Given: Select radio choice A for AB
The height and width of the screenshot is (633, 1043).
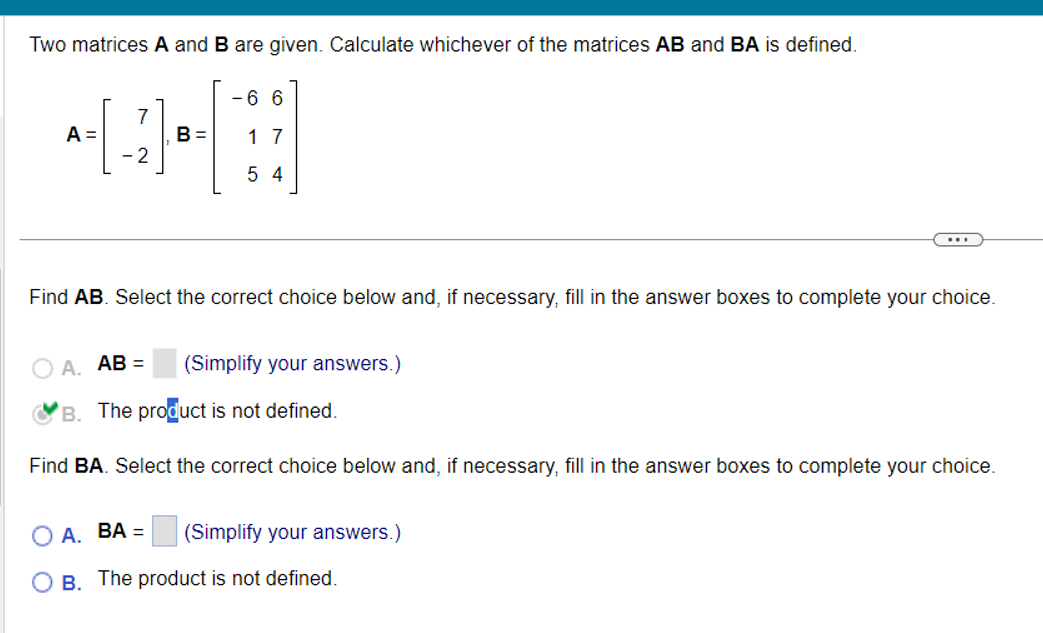Looking at the screenshot, I should point(43,366).
